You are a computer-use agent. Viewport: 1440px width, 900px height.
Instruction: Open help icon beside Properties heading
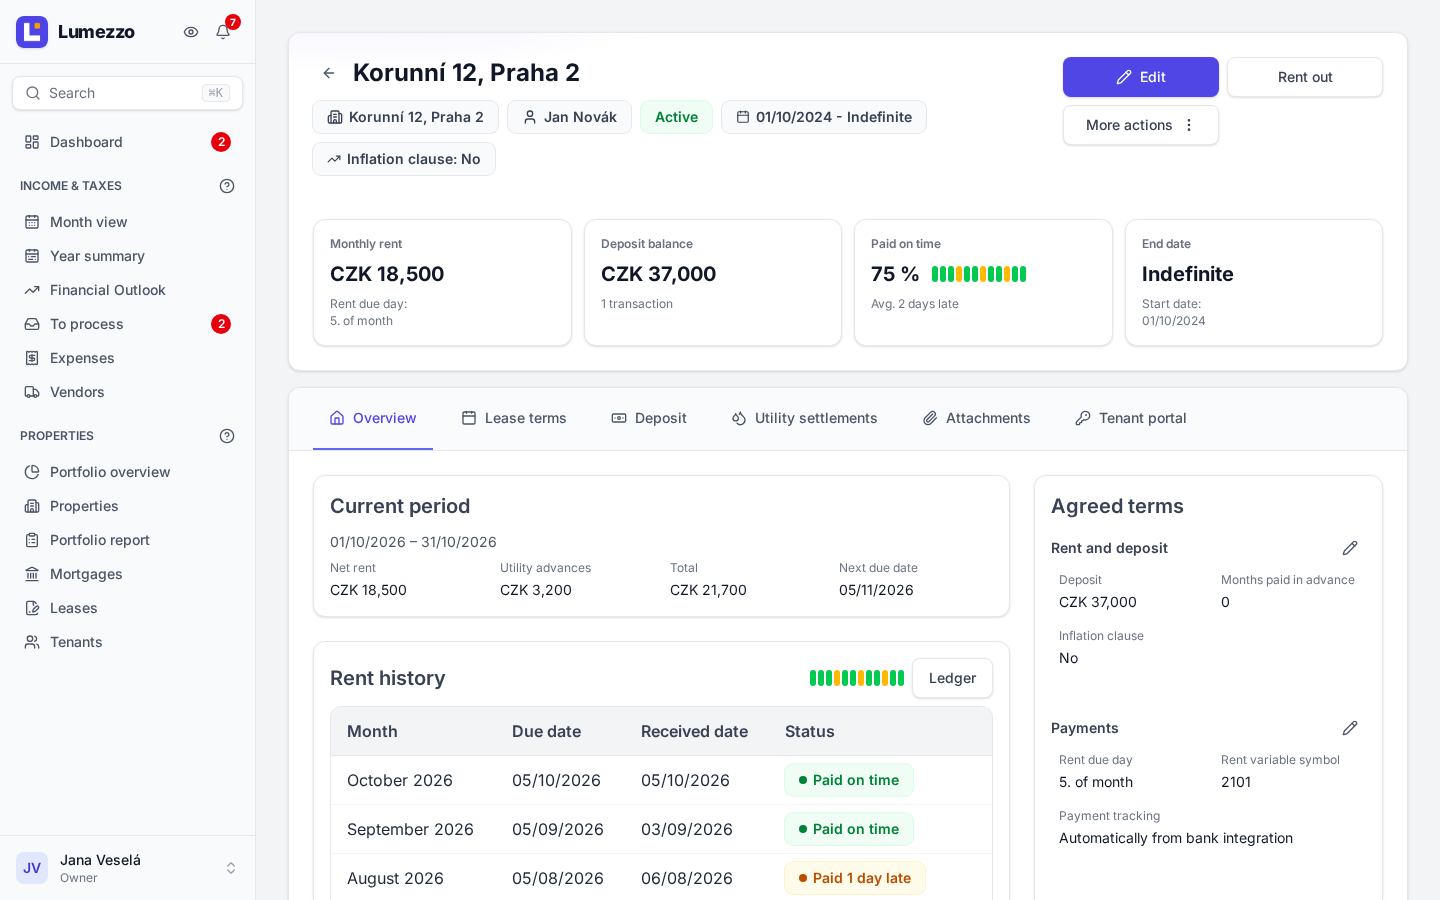pyautogui.click(x=227, y=436)
